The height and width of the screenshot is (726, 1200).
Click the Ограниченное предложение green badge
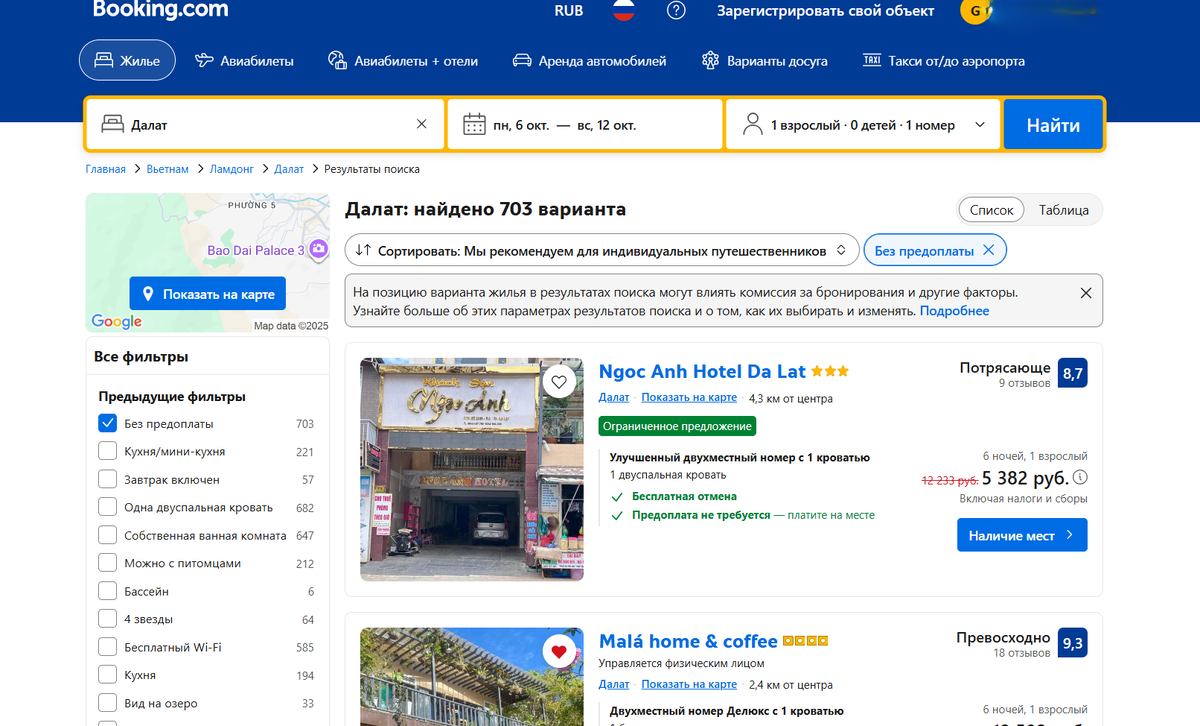(x=677, y=426)
